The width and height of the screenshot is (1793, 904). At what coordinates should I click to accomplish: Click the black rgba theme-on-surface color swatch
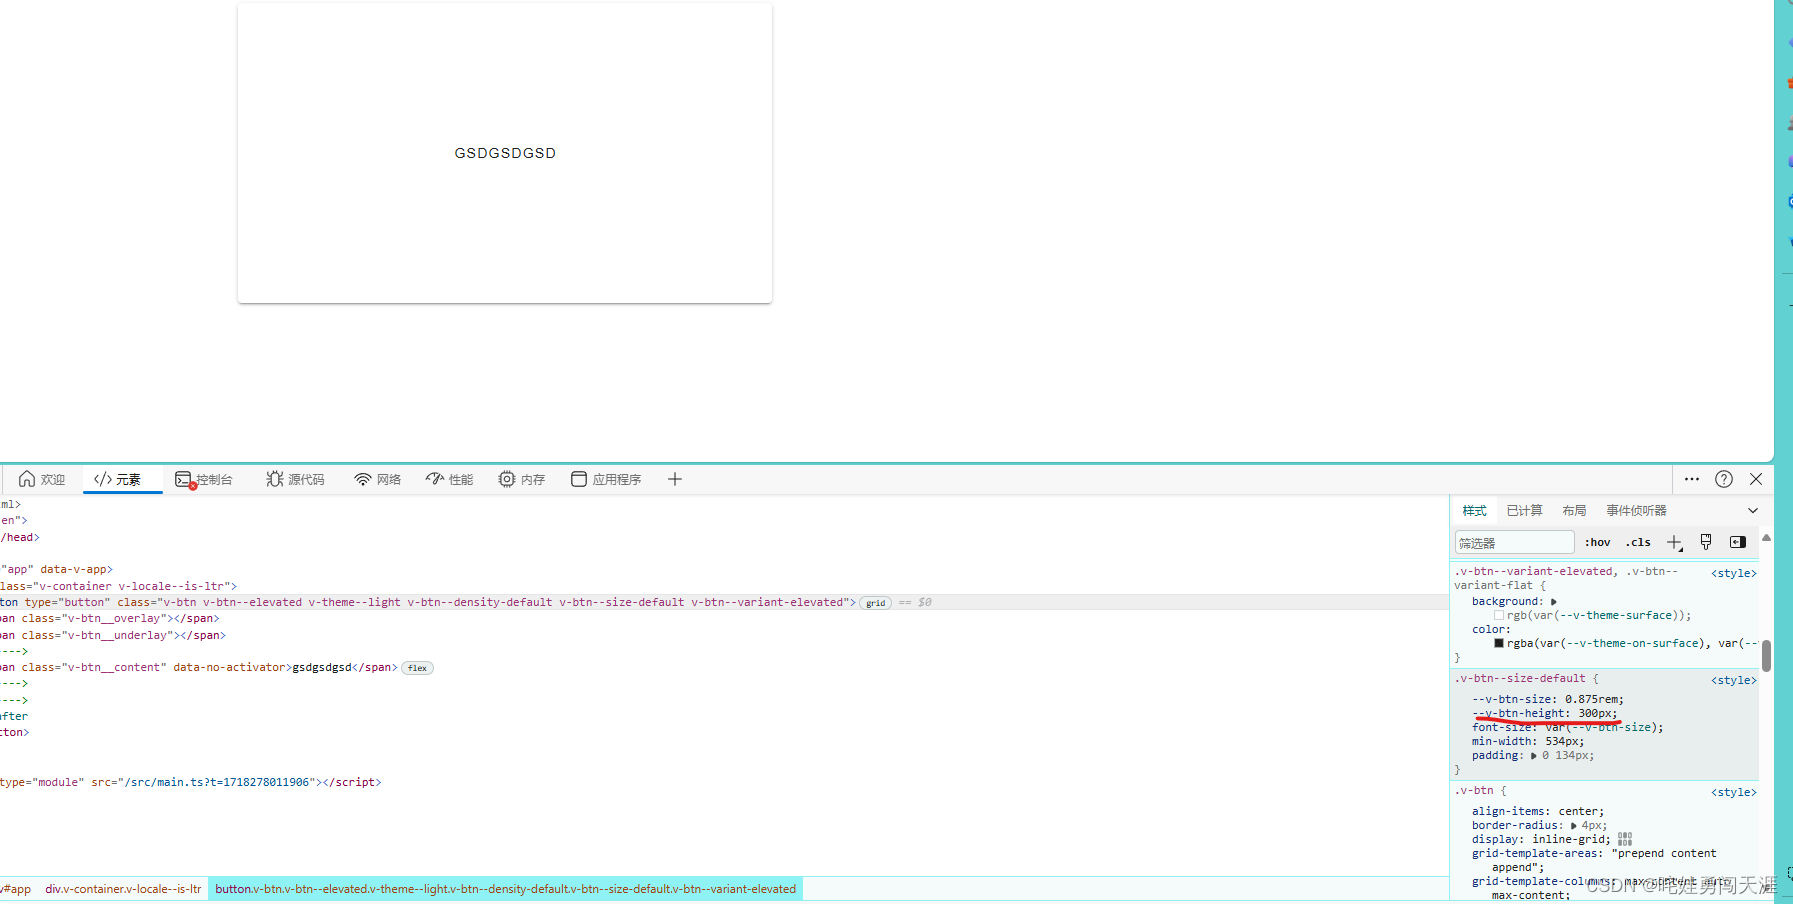coord(1499,643)
